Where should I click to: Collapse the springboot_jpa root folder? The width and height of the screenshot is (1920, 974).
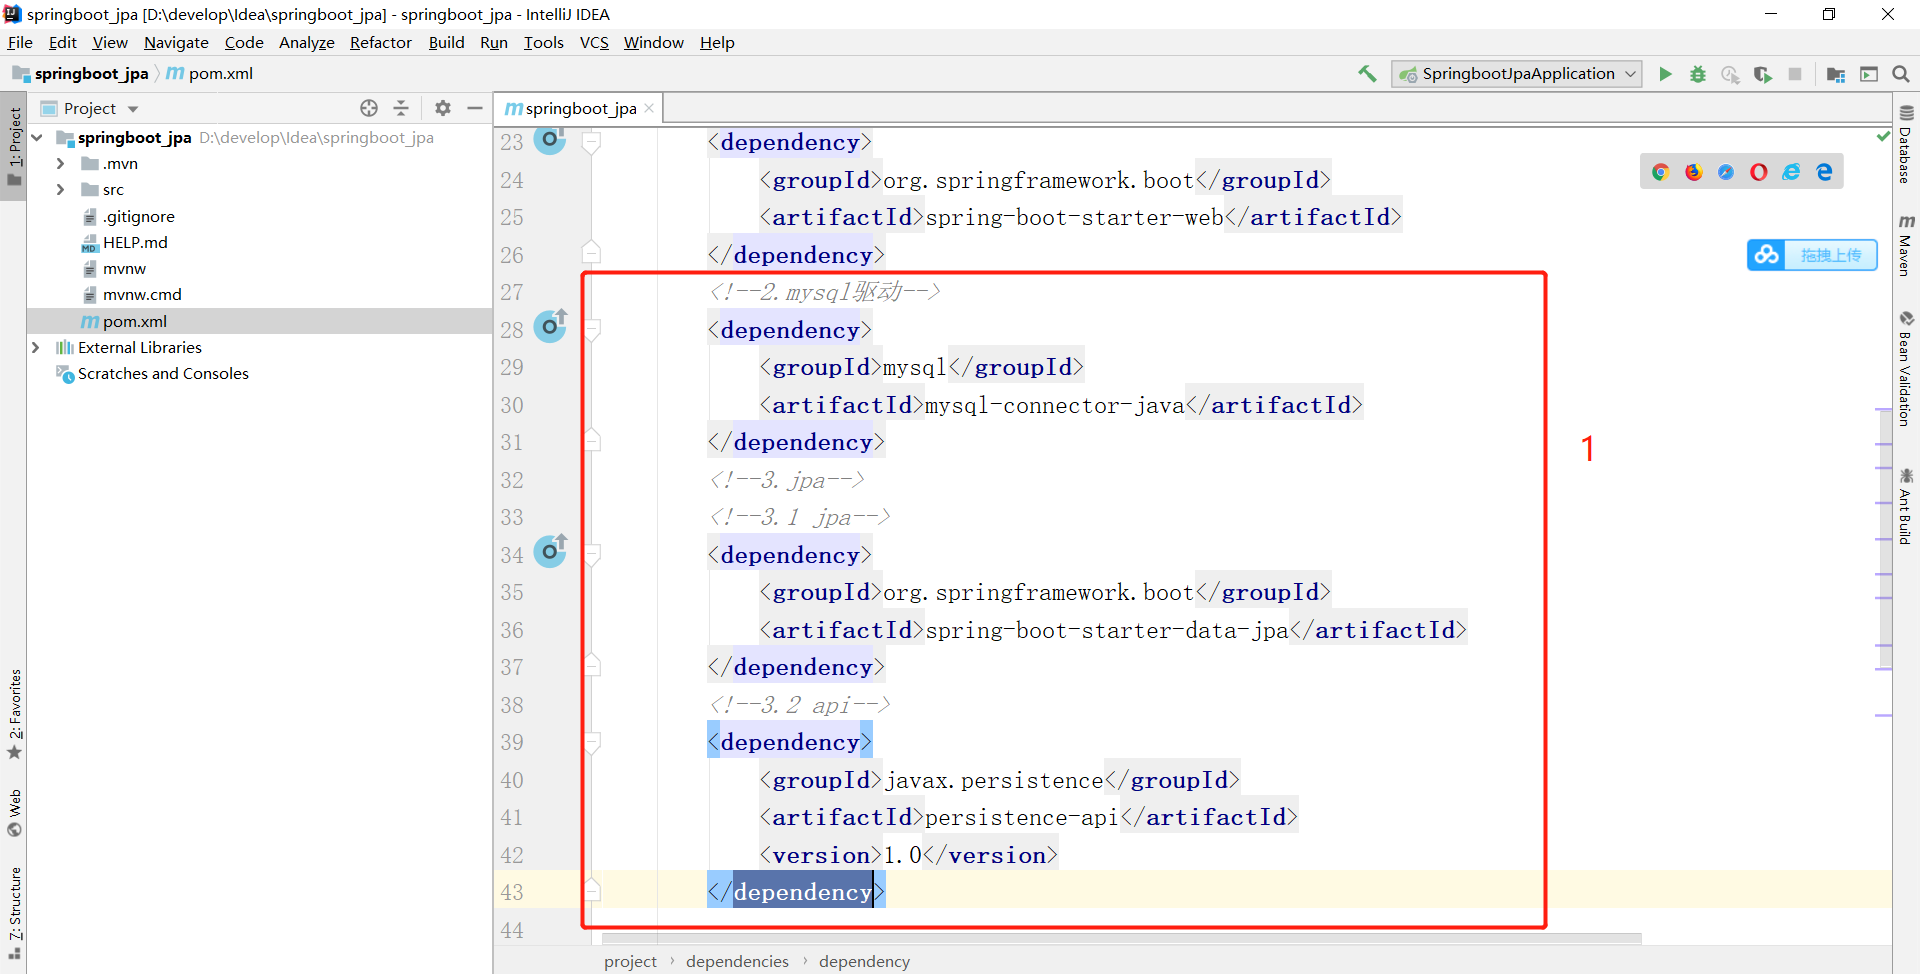pyautogui.click(x=37, y=138)
